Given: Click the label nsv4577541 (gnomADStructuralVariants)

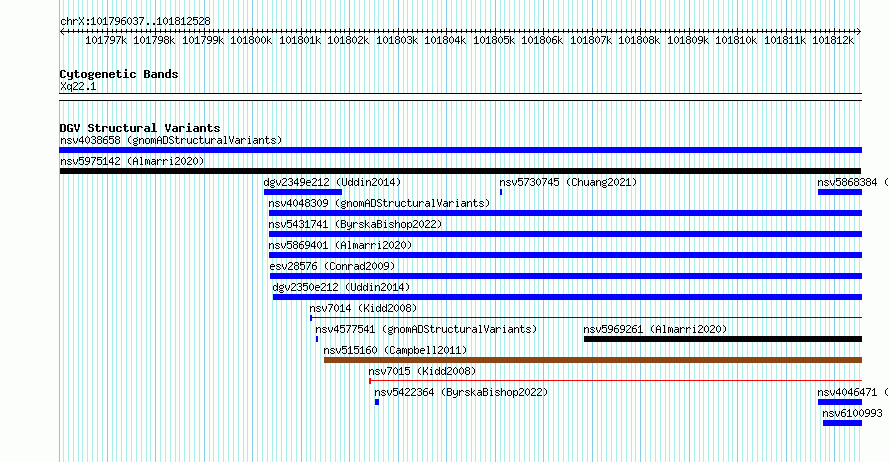Looking at the screenshot, I should pos(426,329).
